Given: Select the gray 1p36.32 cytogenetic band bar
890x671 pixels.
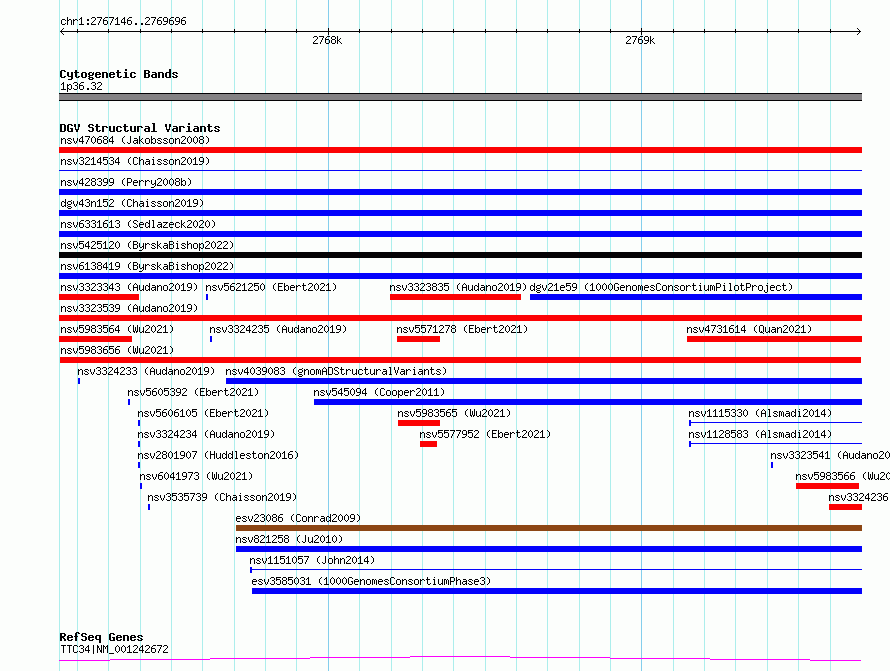Looking at the screenshot, I should pyautogui.click(x=460, y=97).
